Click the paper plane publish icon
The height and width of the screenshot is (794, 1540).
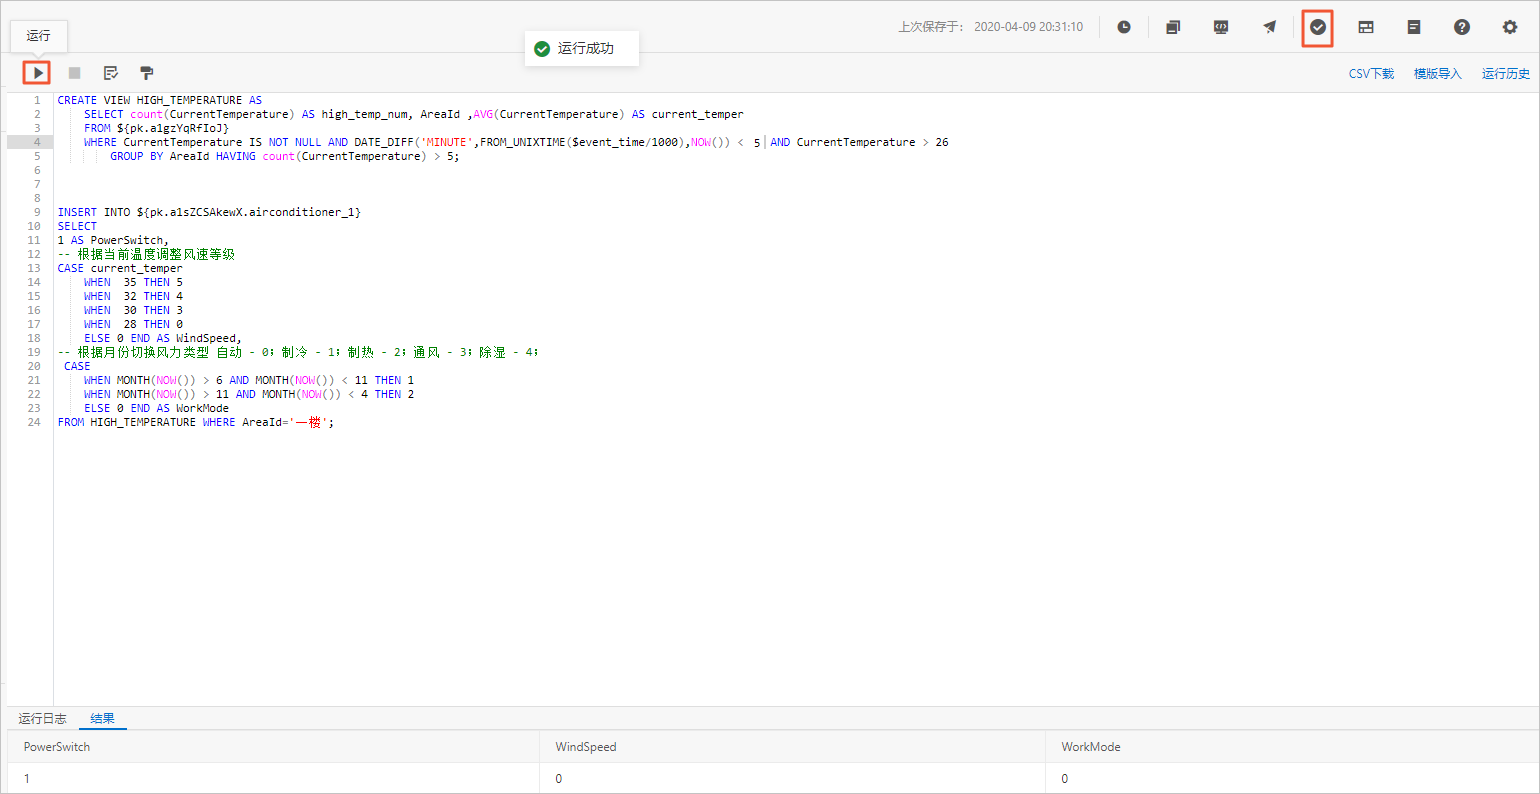pos(1269,27)
